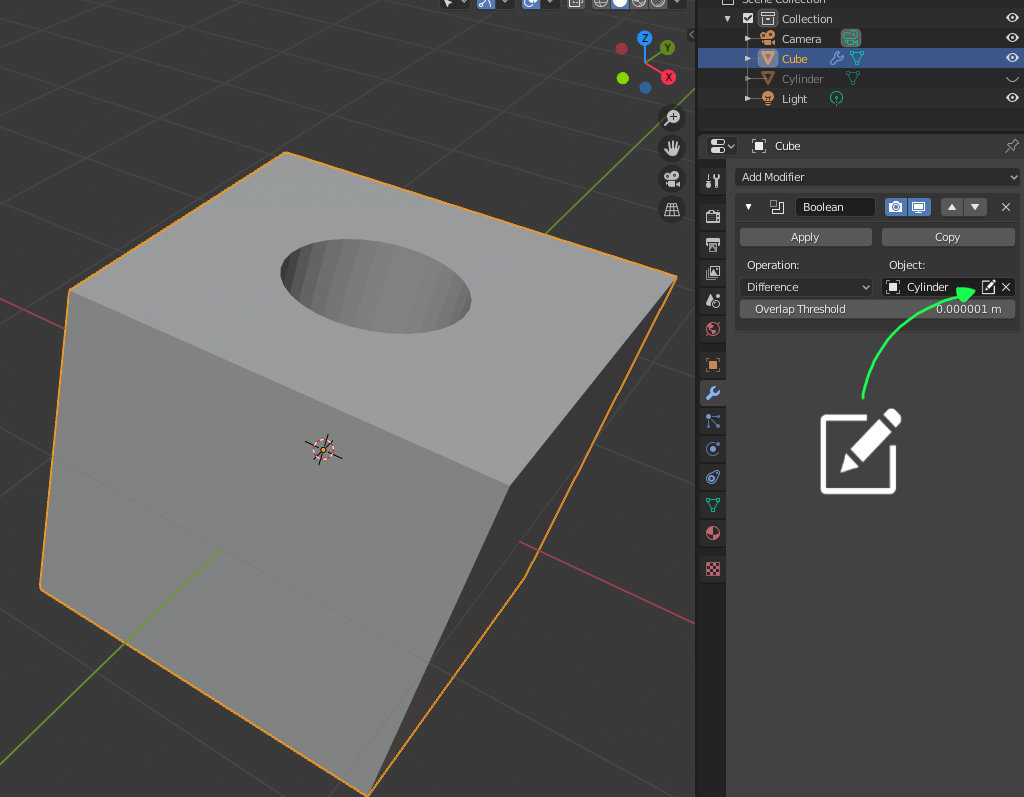Remove the Boolean modifier with its X
1024x797 pixels.
click(x=1006, y=207)
